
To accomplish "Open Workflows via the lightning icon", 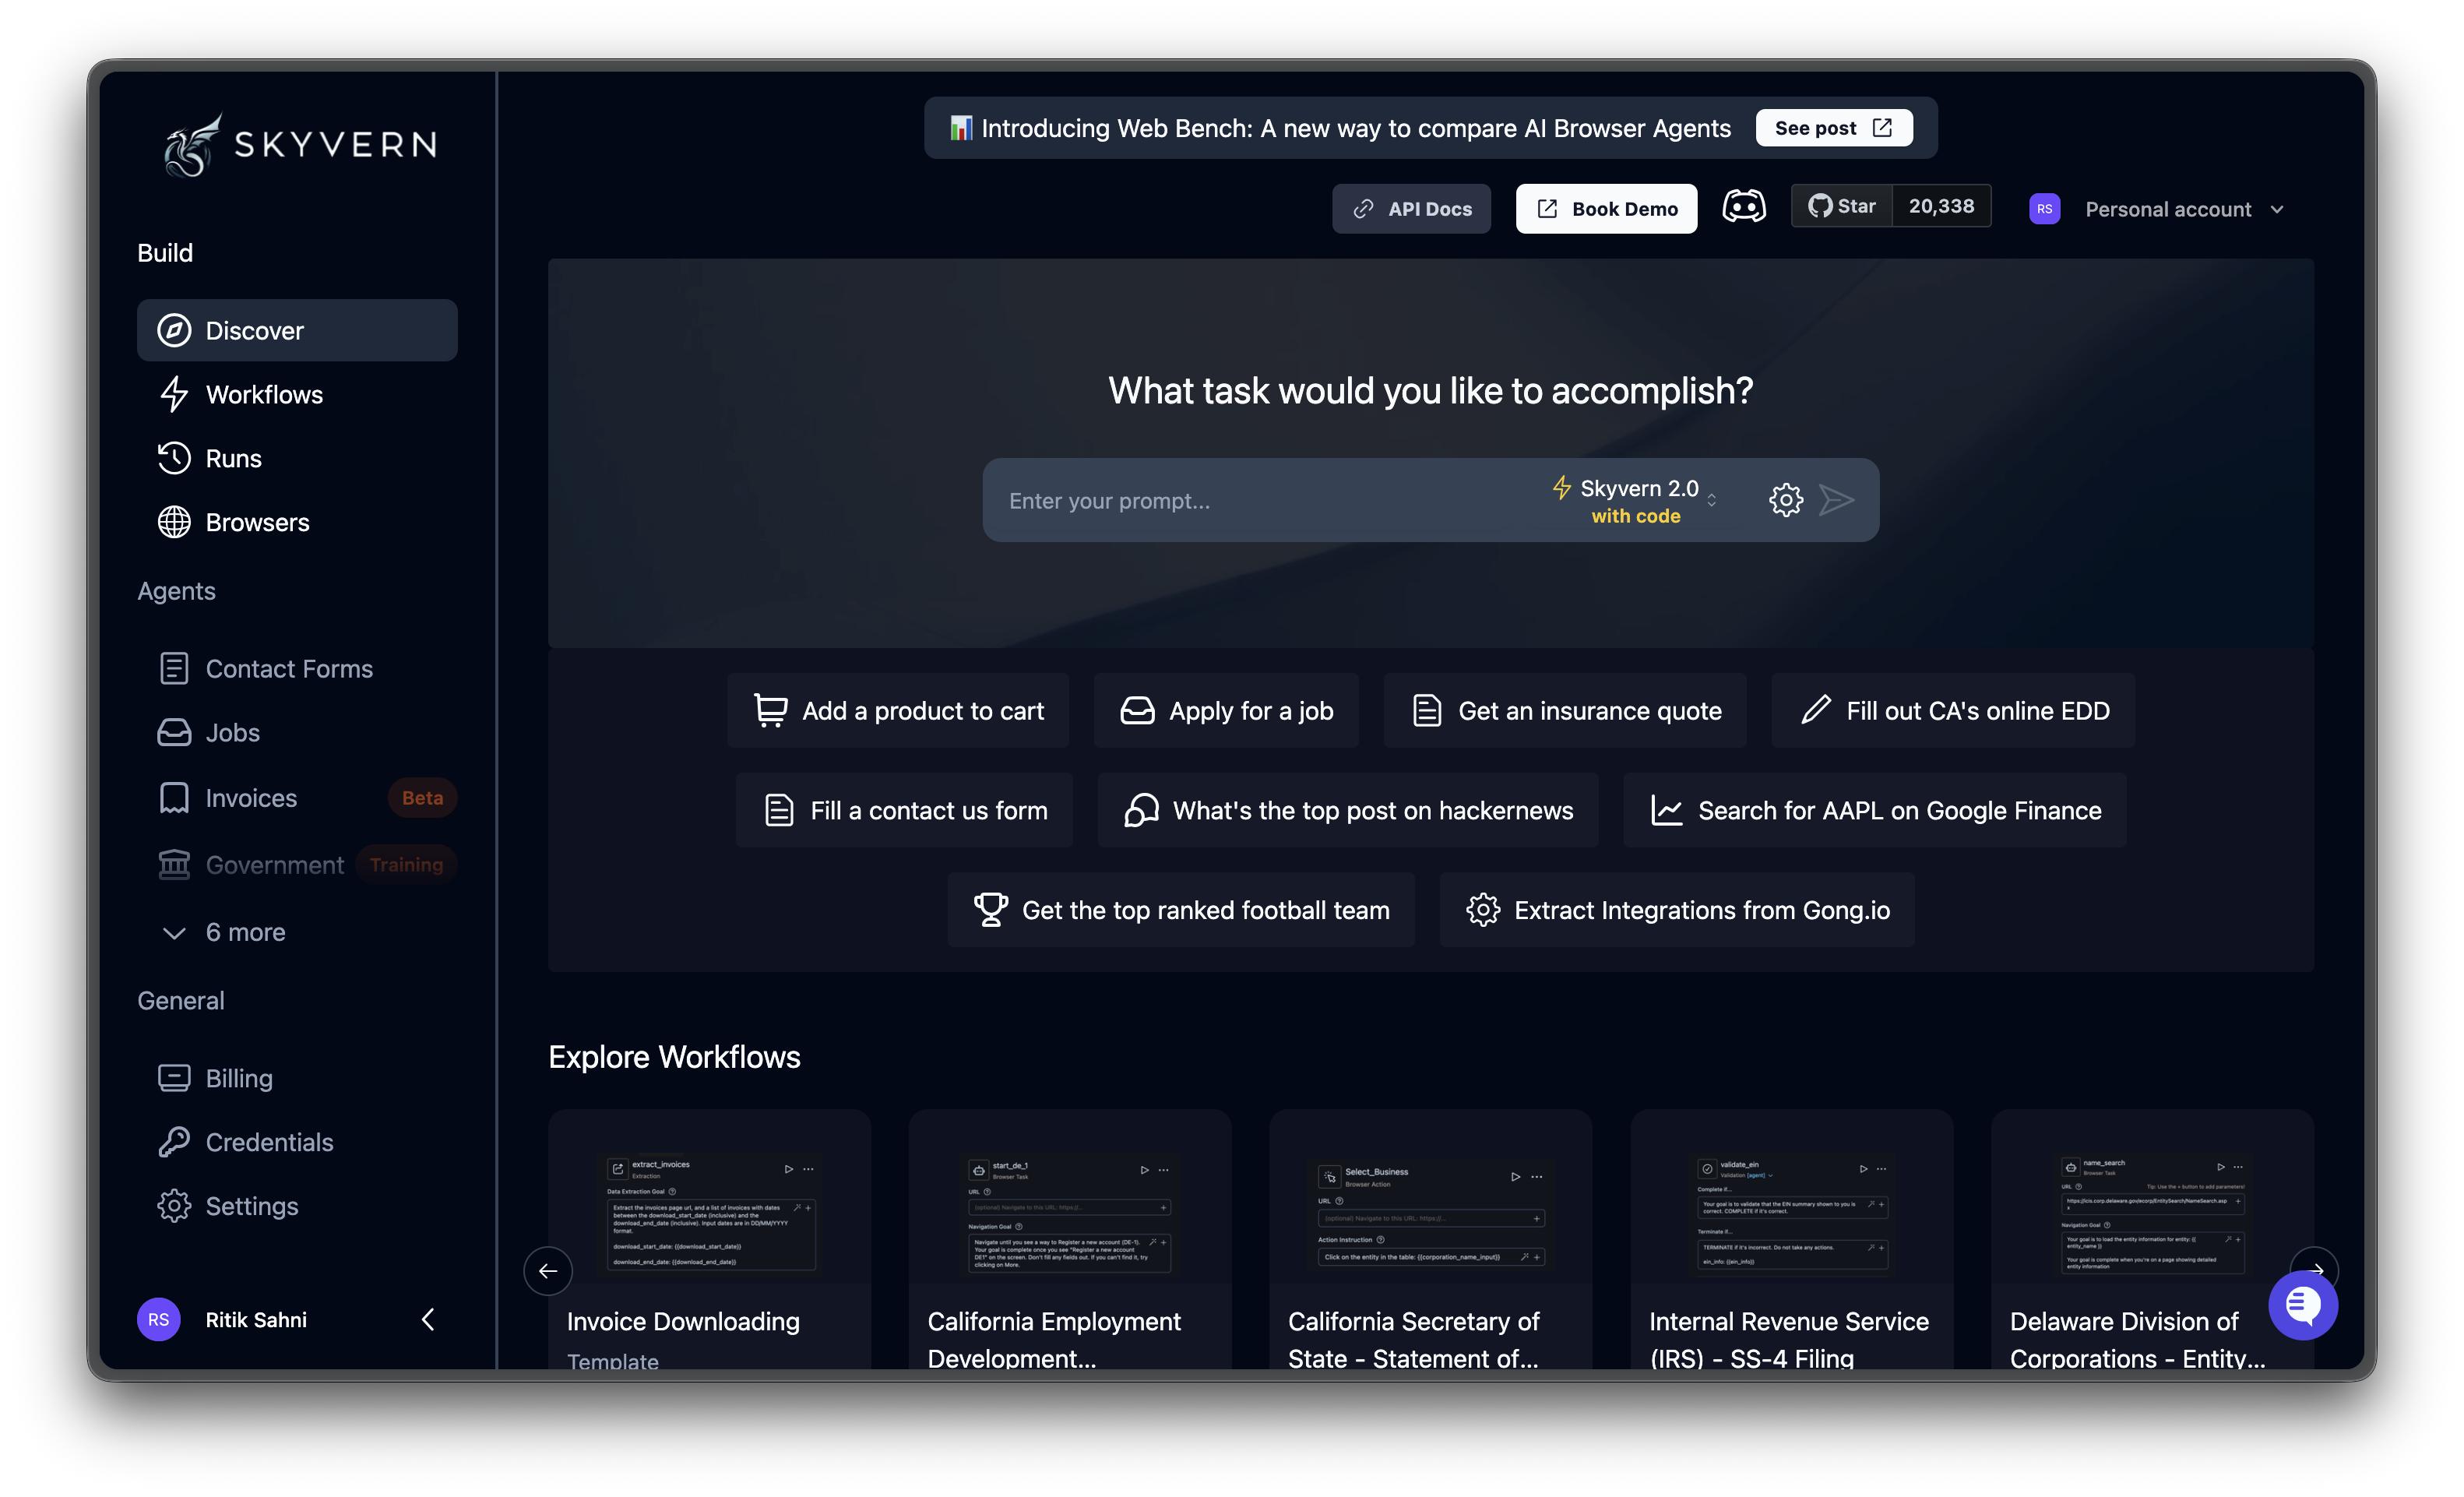I will point(175,394).
